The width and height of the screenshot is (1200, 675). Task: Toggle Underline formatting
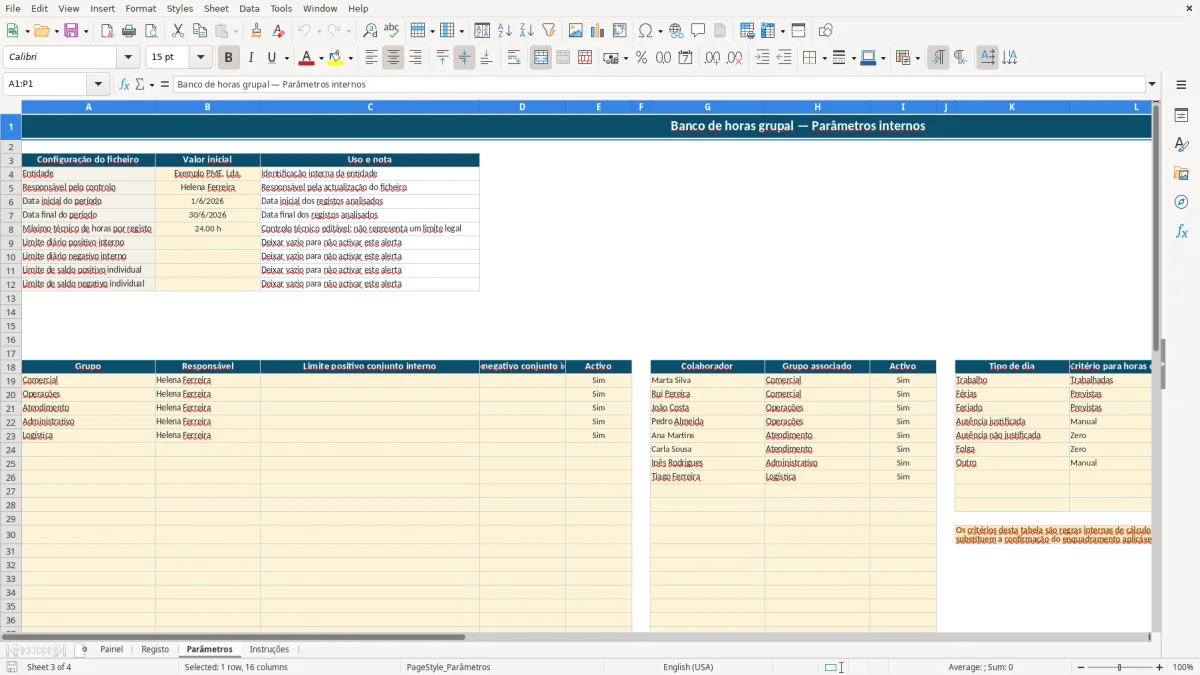tap(271, 58)
